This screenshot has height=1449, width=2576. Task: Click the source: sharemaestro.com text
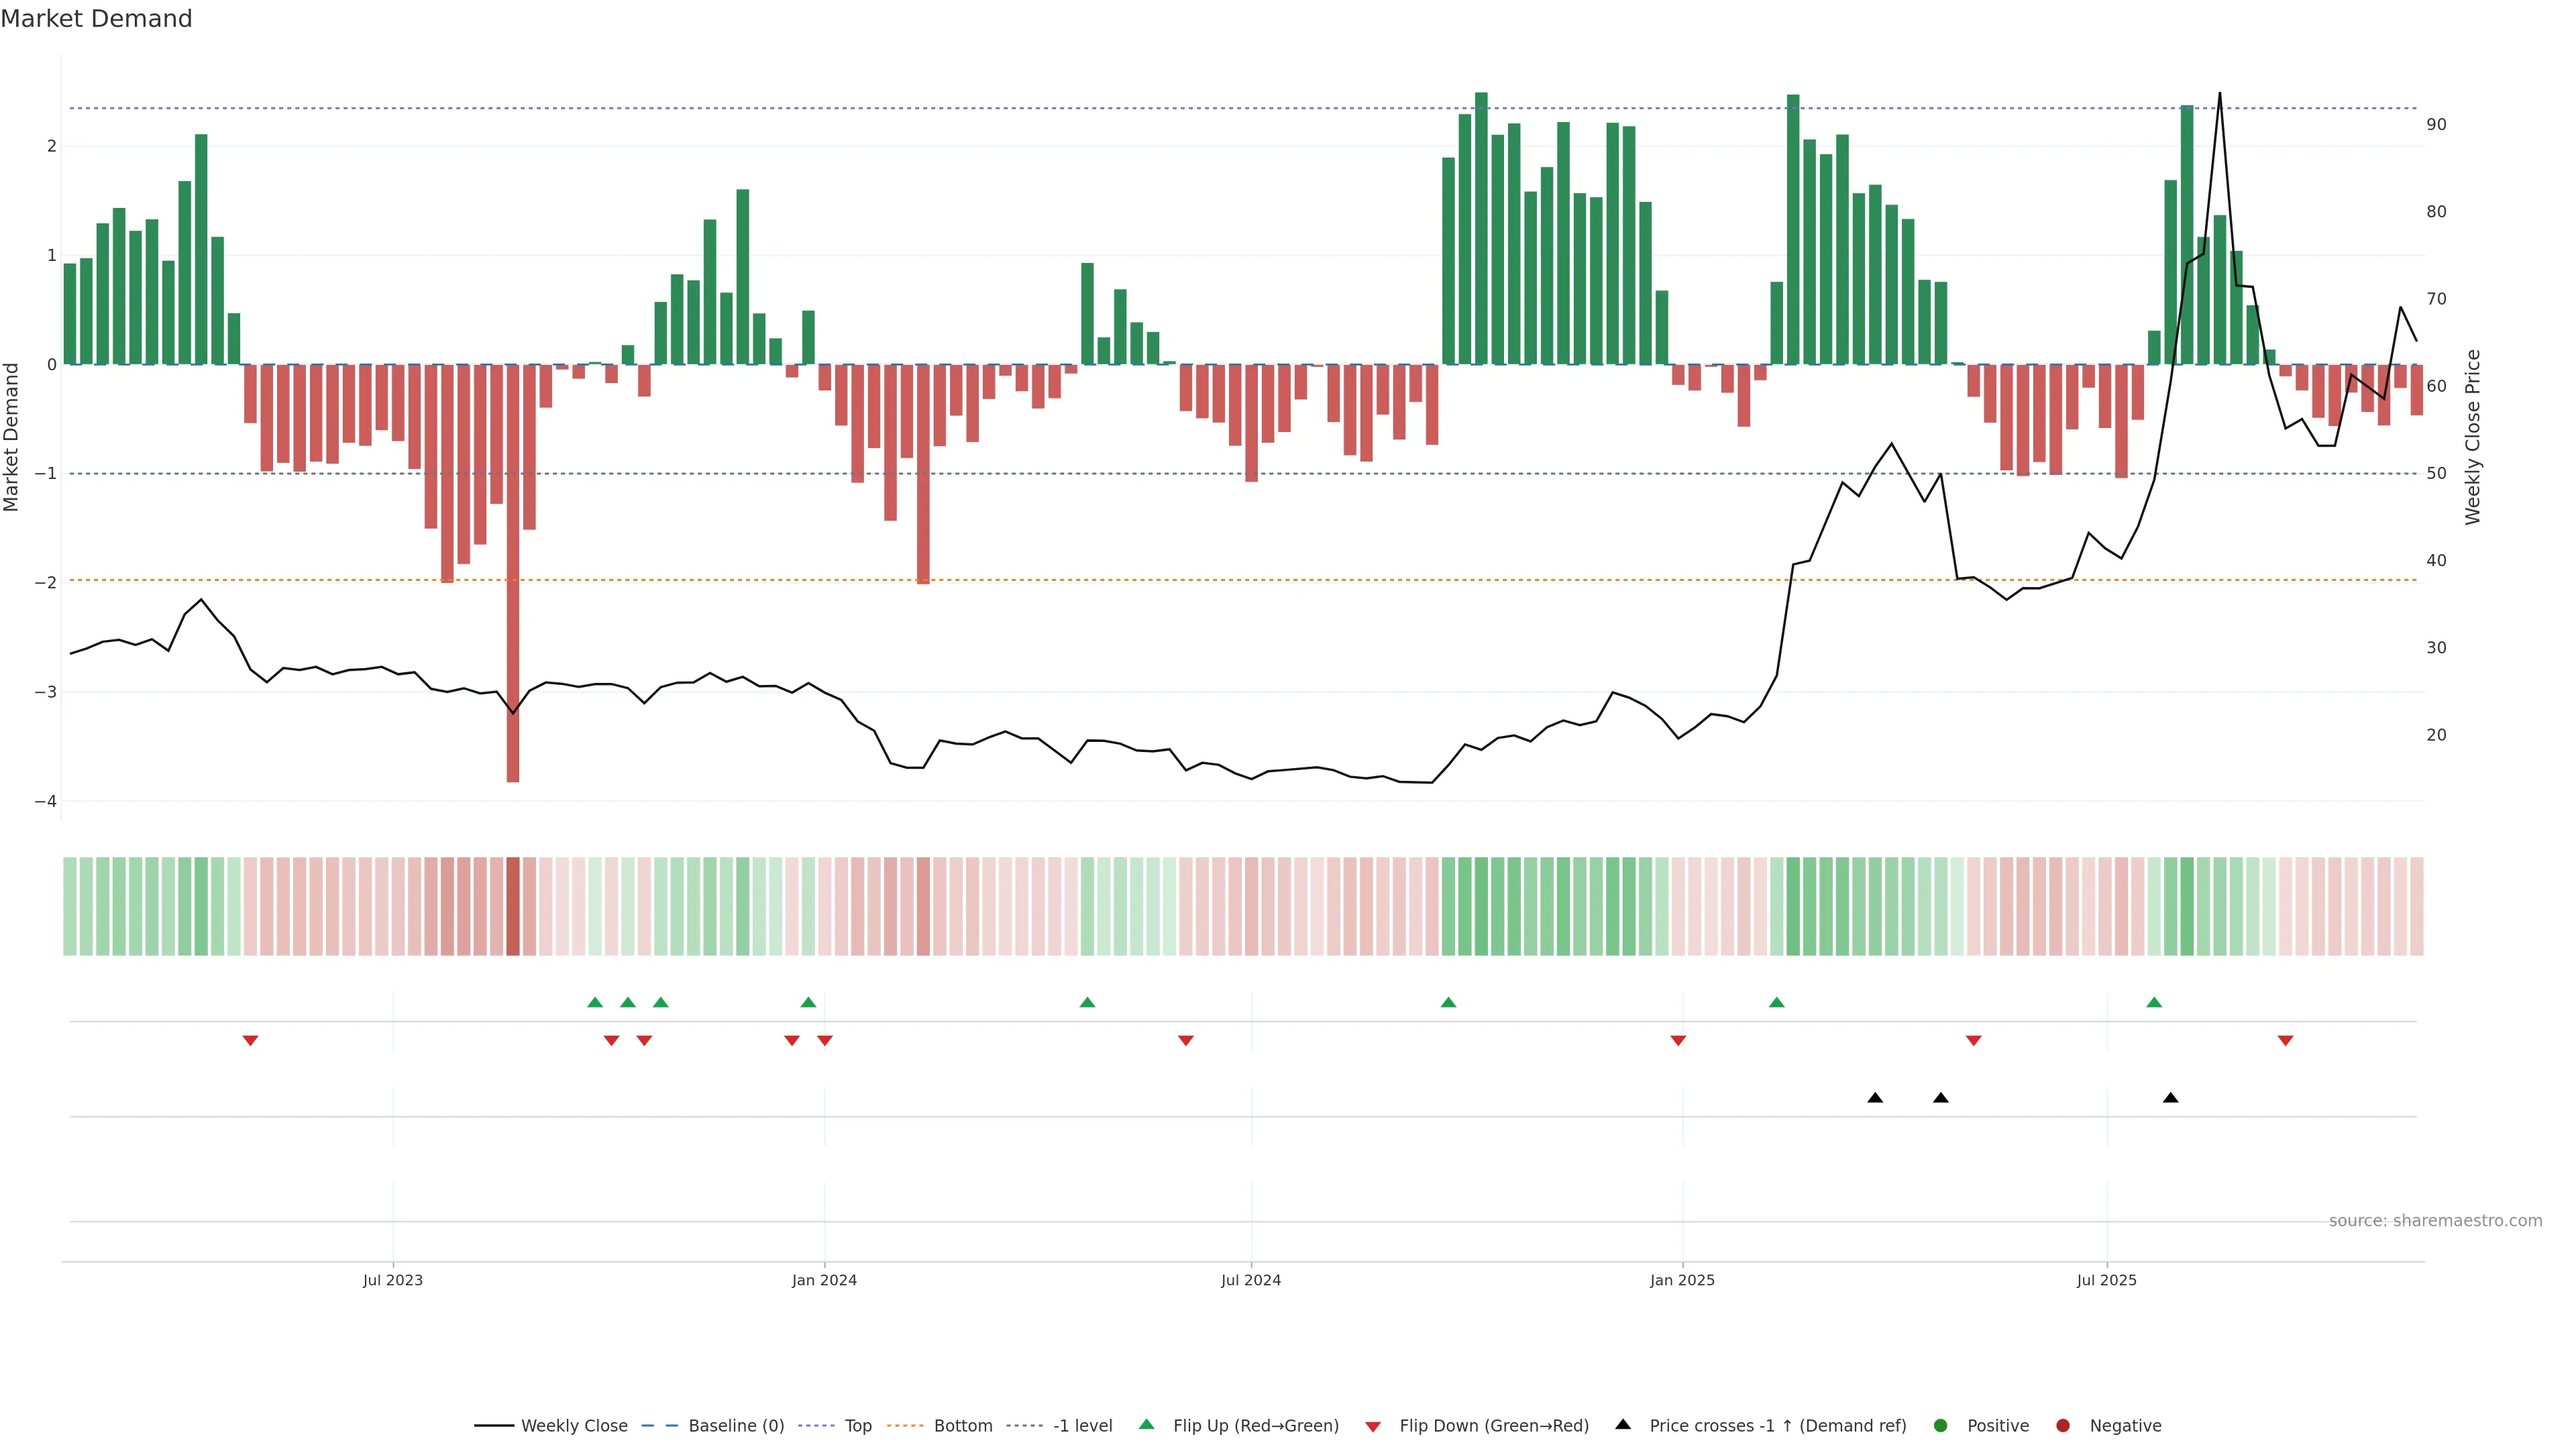(x=2435, y=1220)
